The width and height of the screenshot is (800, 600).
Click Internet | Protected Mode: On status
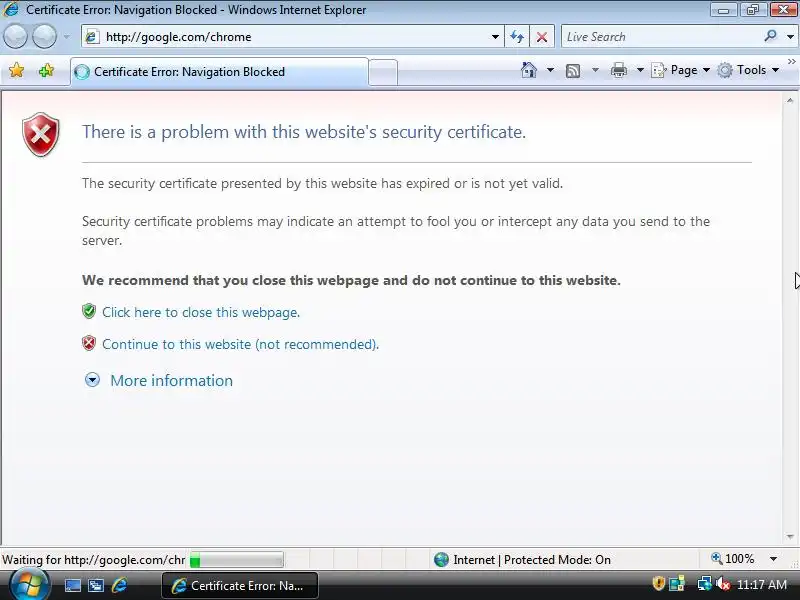(522, 560)
